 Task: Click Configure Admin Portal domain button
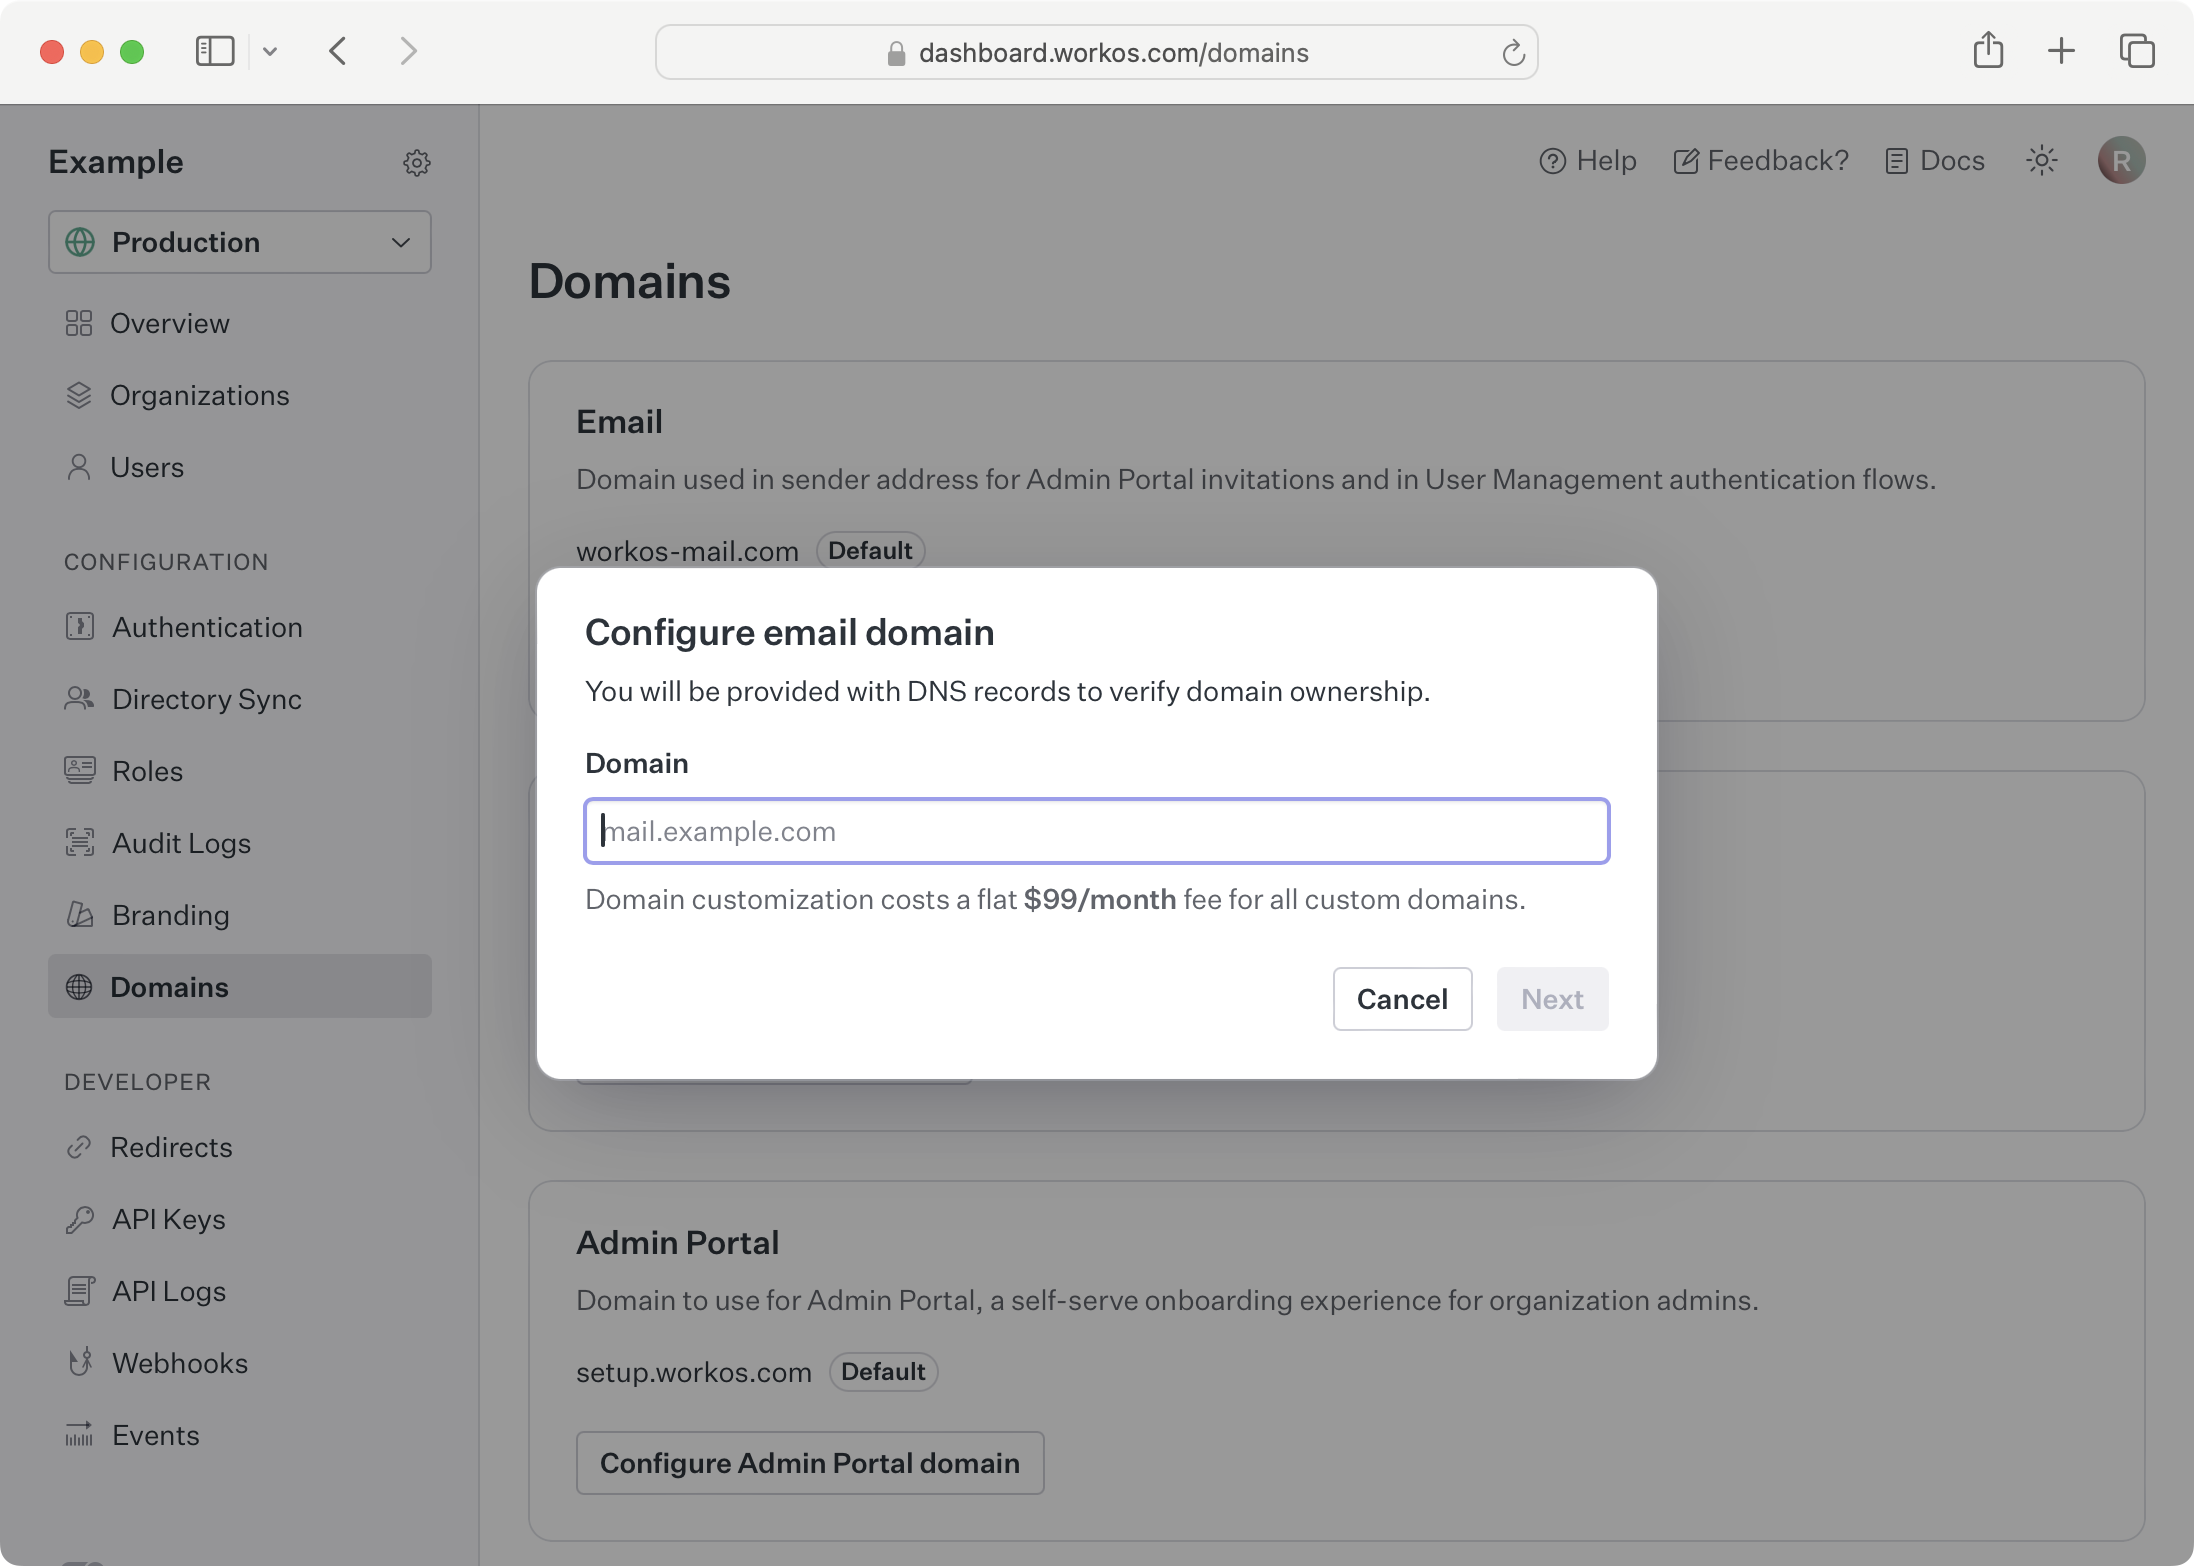810,1463
